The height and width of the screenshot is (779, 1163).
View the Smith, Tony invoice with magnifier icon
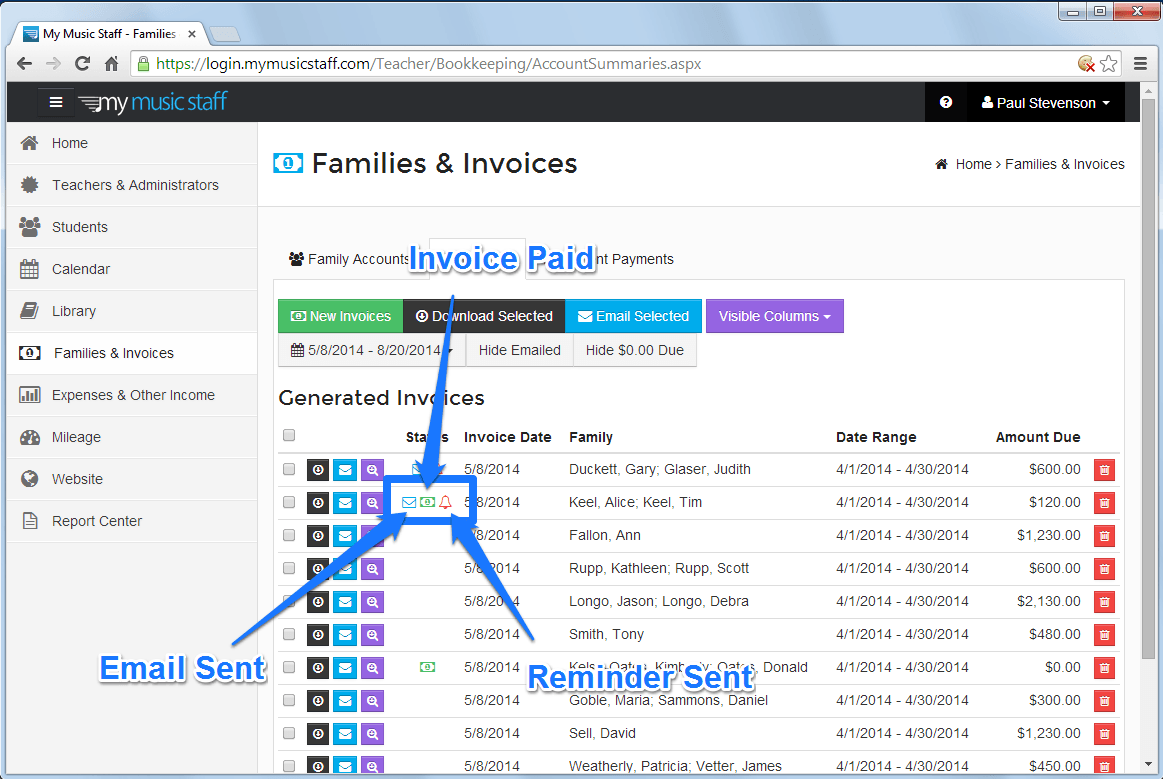372,635
